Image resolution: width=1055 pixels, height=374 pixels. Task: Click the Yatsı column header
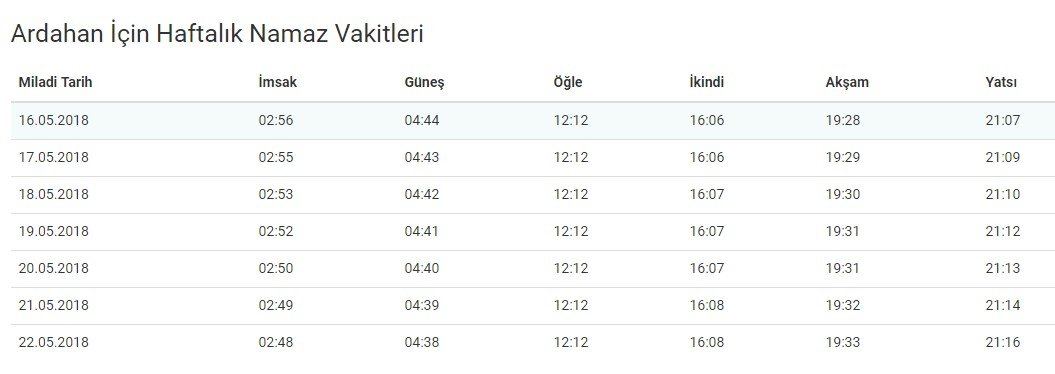coord(1001,83)
